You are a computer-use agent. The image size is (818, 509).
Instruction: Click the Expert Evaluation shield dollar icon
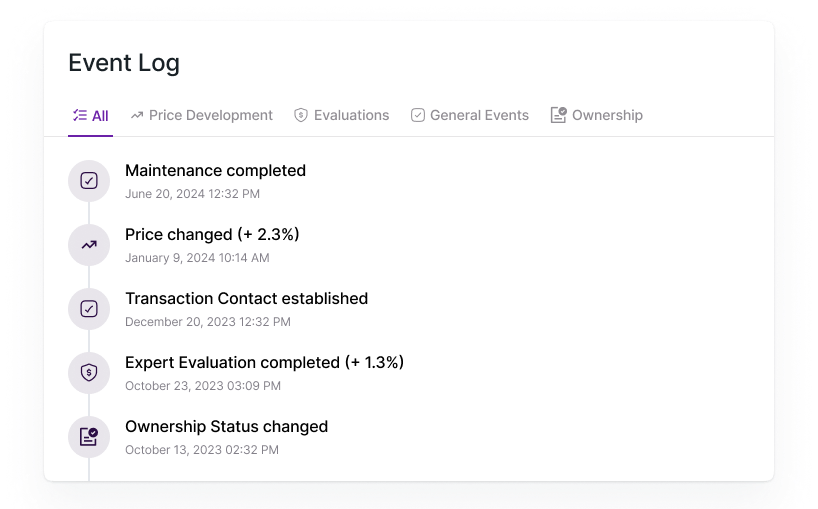point(89,373)
